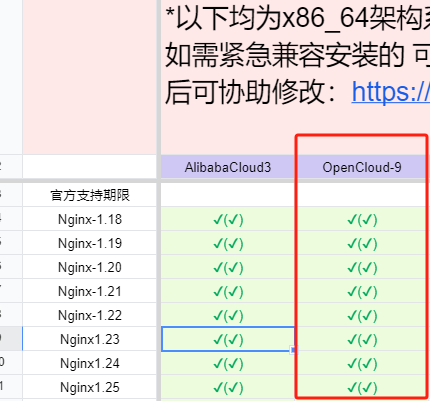Screen dimensions: 430x401
Task: Click OpenCloud-9 cell for Nginx1.25
Action: pos(362,387)
